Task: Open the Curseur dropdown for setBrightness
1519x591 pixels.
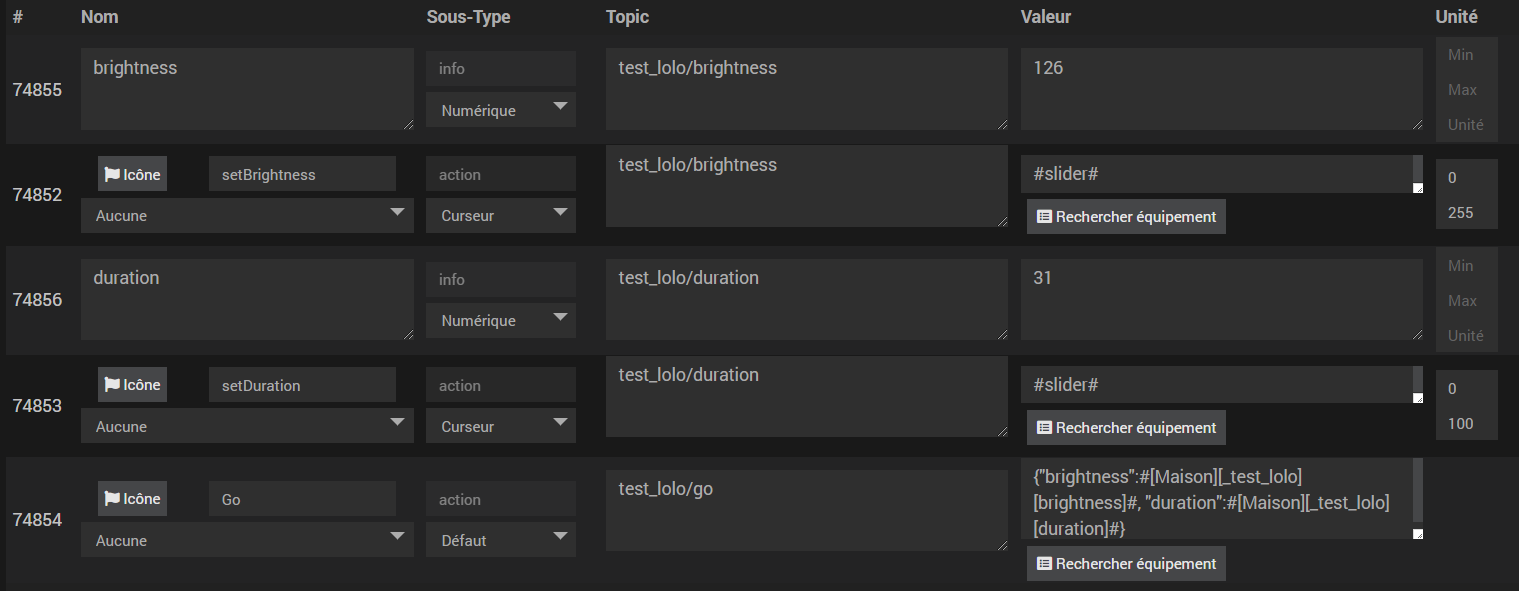Action: [x=501, y=215]
